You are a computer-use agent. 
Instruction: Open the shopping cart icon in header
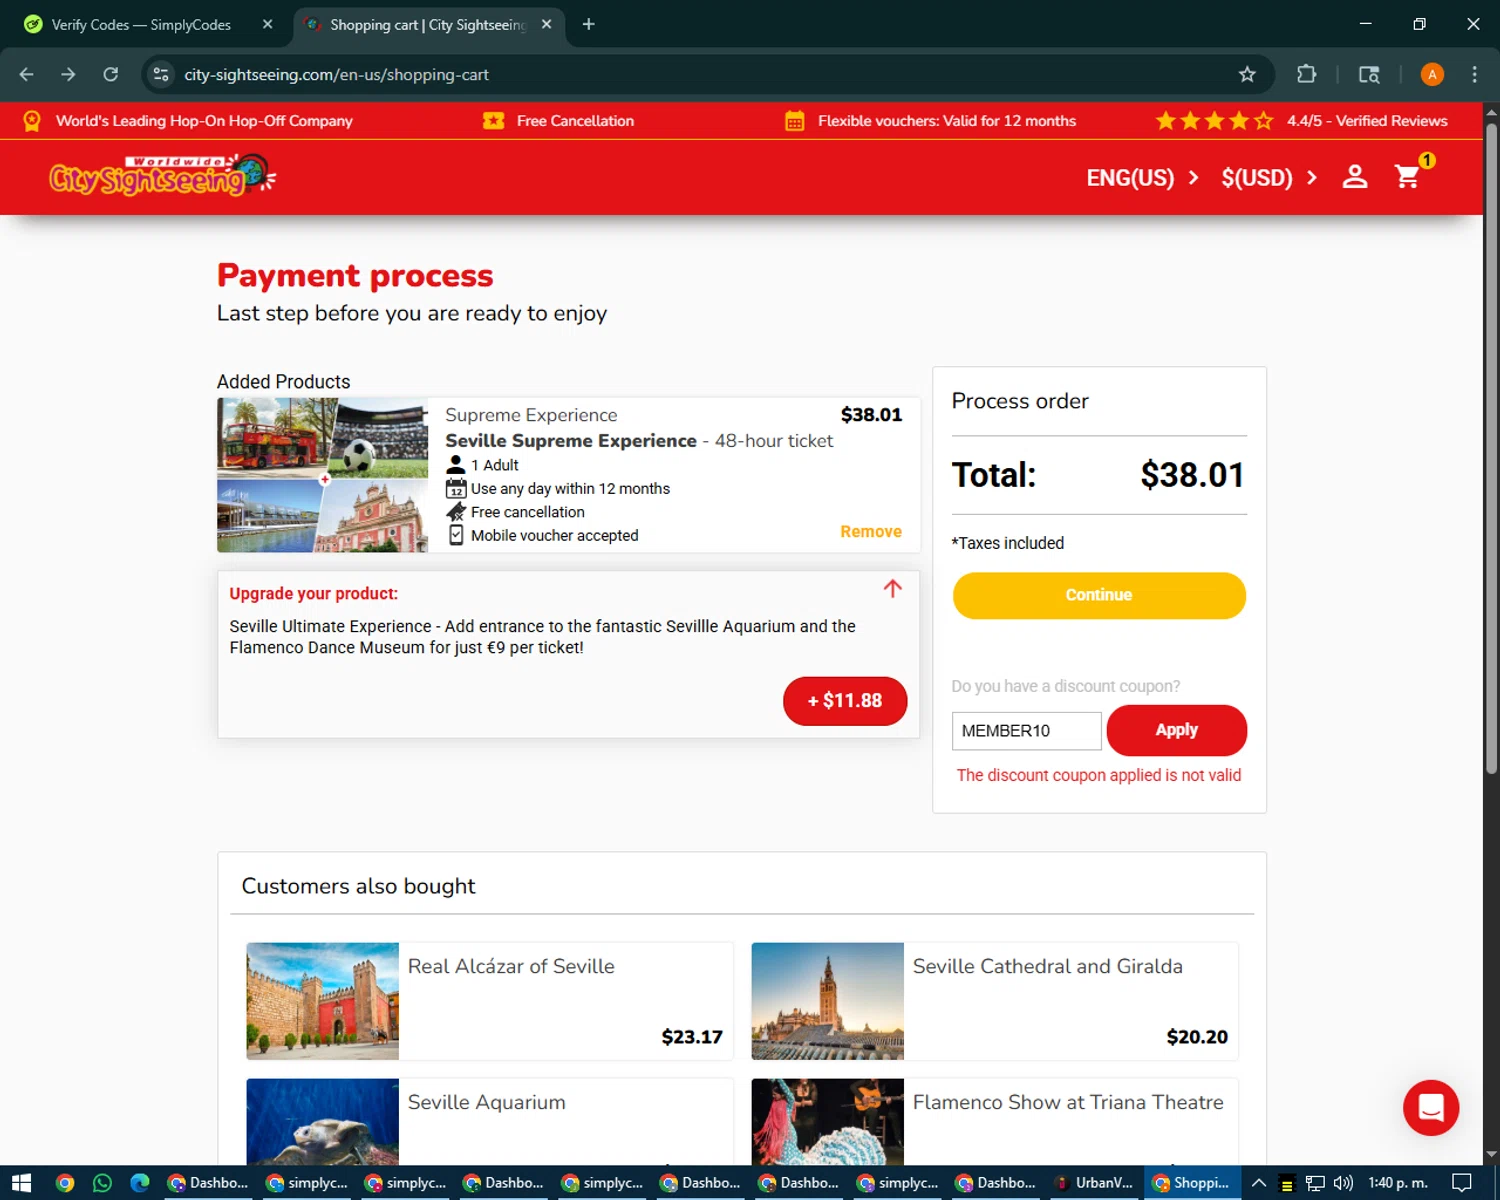tap(1408, 177)
